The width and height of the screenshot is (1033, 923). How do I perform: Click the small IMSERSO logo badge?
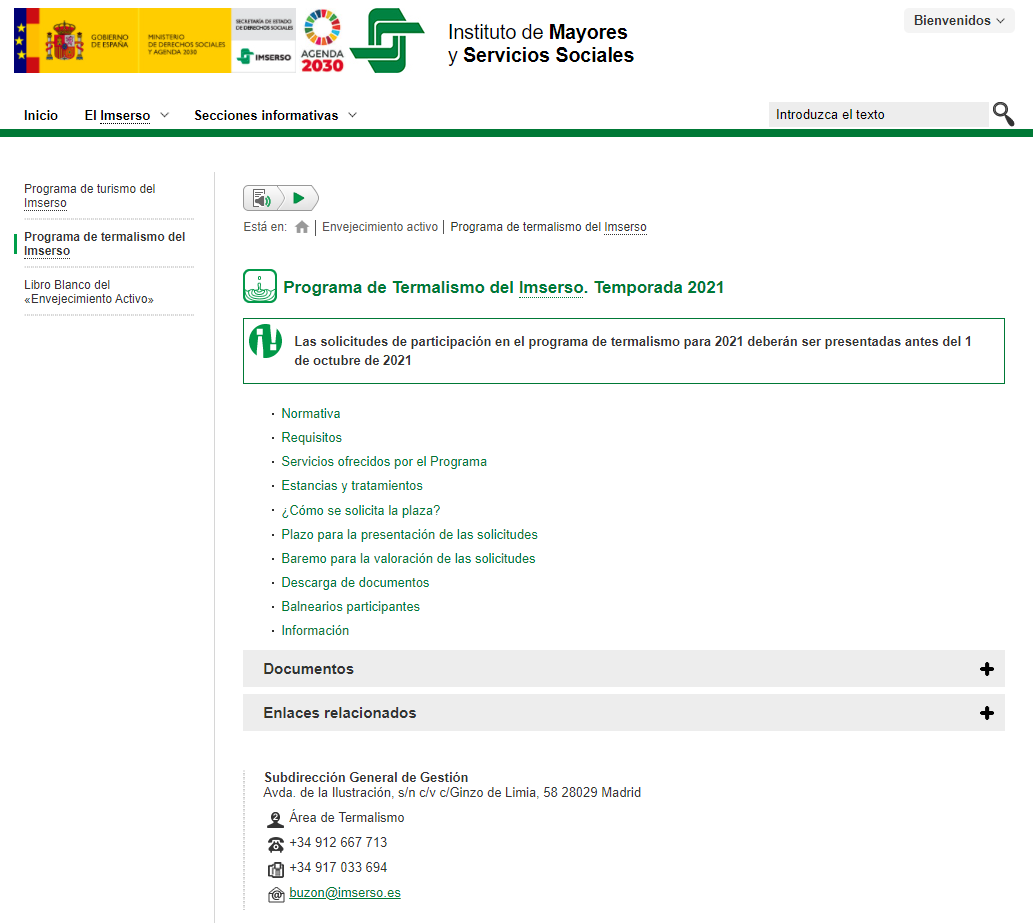tap(264, 57)
